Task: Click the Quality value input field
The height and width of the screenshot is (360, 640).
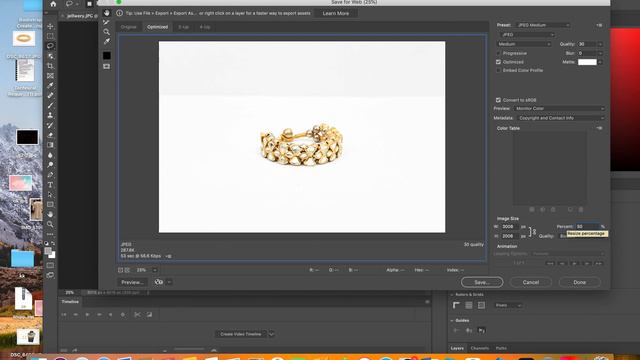Action: (x=587, y=44)
